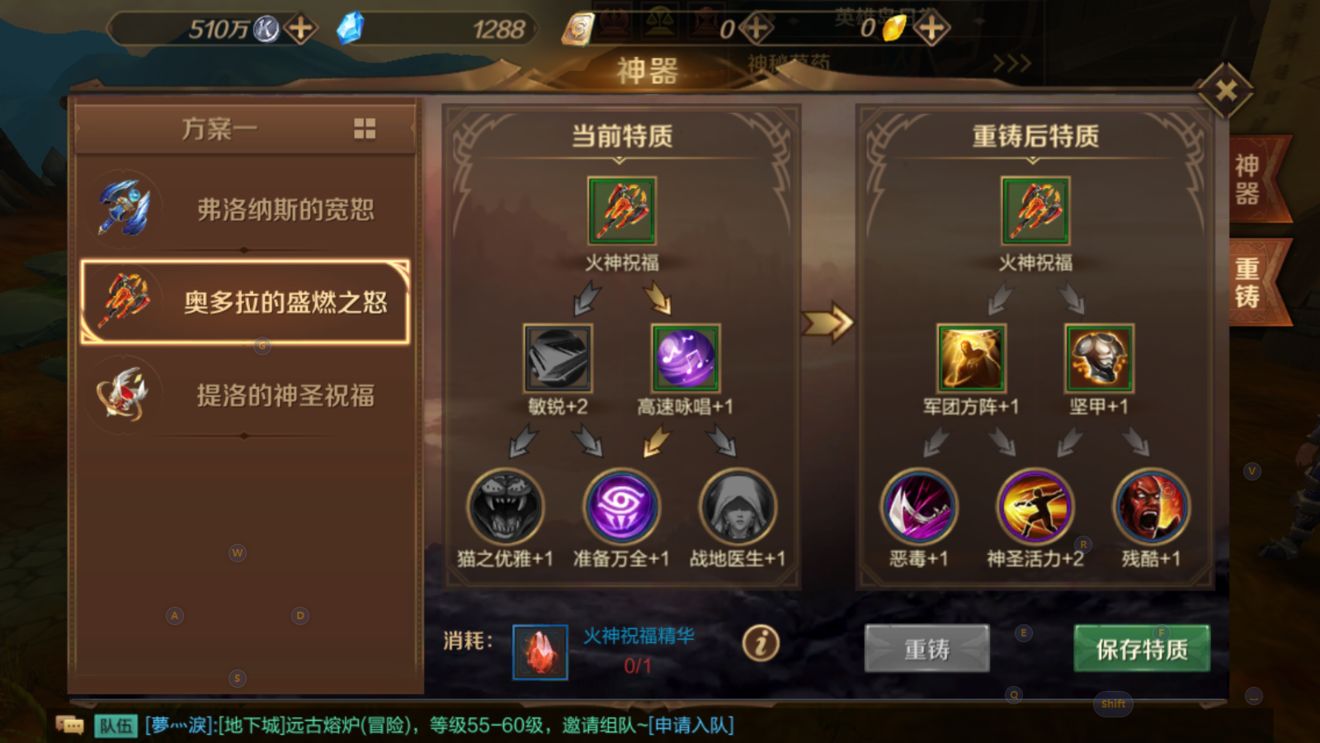The height and width of the screenshot is (743, 1320).
Task: Open the info icon beside 火神祝福精华
Action: click(x=761, y=643)
